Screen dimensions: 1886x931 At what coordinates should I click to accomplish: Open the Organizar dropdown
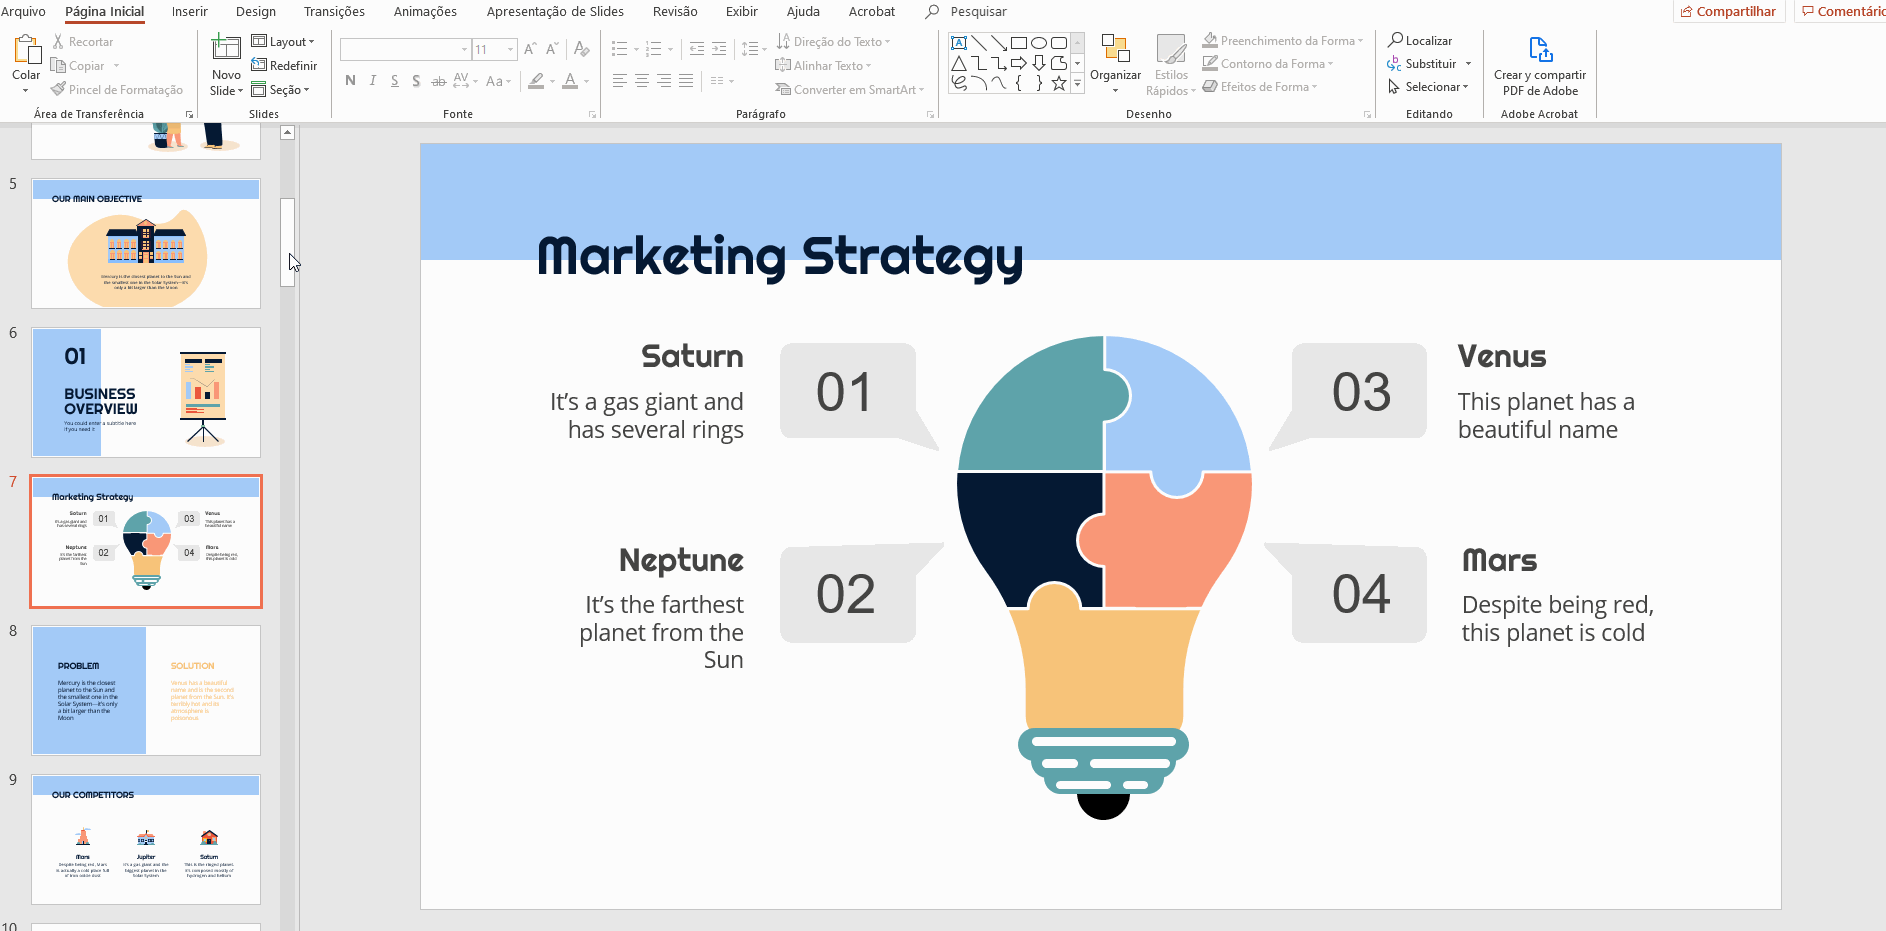tap(1115, 64)
